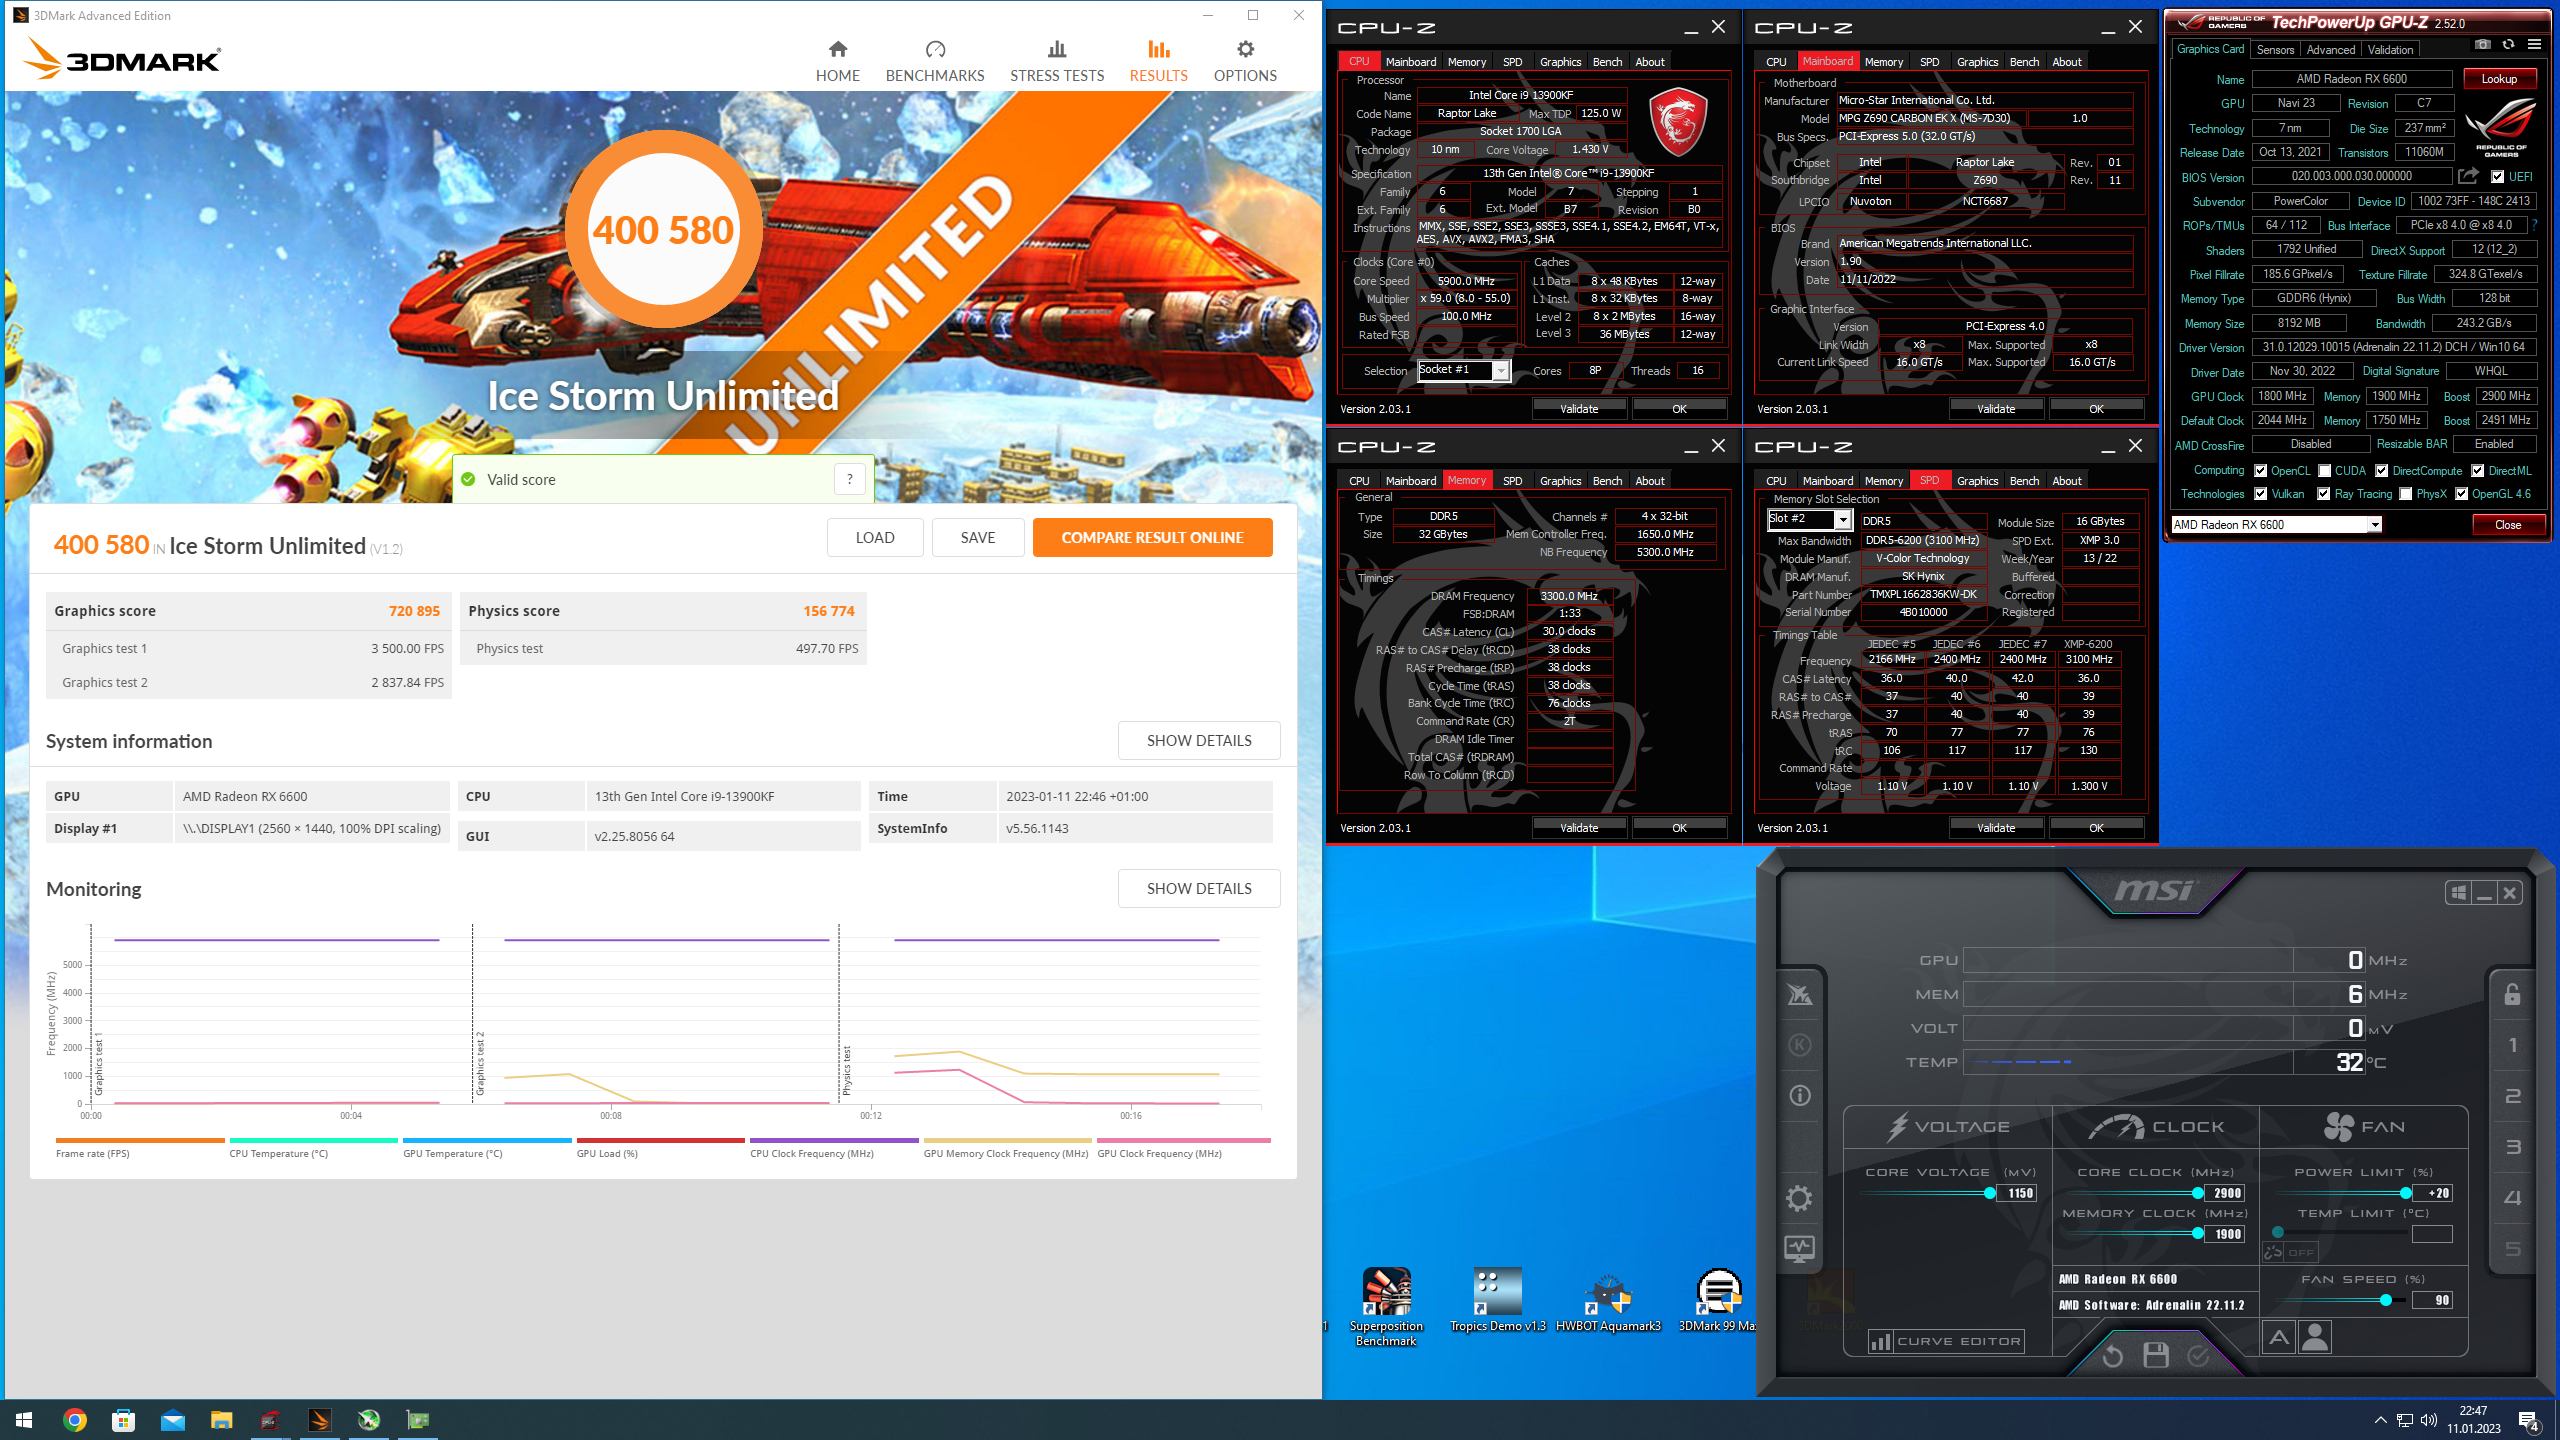Click Fan Speed slider handle in Afterburner
The width and height of the screenshot is (2560, 1440).
(2386, 1300)
